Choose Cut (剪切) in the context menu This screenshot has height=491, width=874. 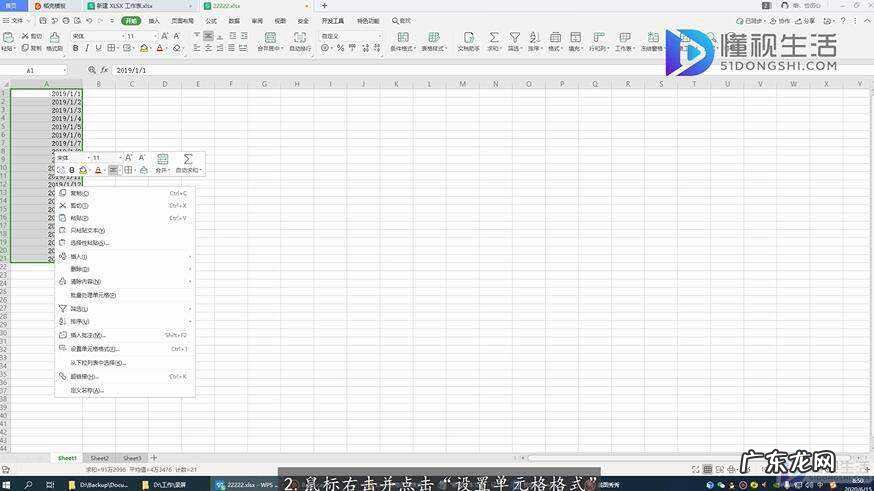pos(125,206)
